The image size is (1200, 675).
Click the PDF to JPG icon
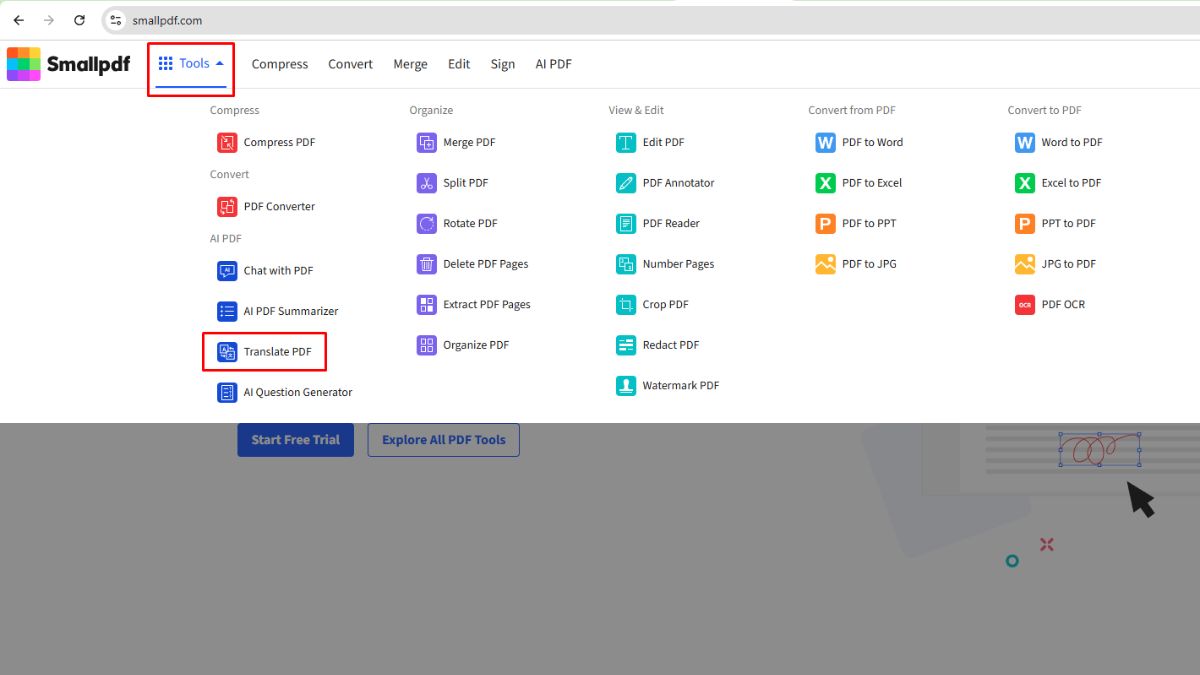pyautogui.click(x=825, y=264)
